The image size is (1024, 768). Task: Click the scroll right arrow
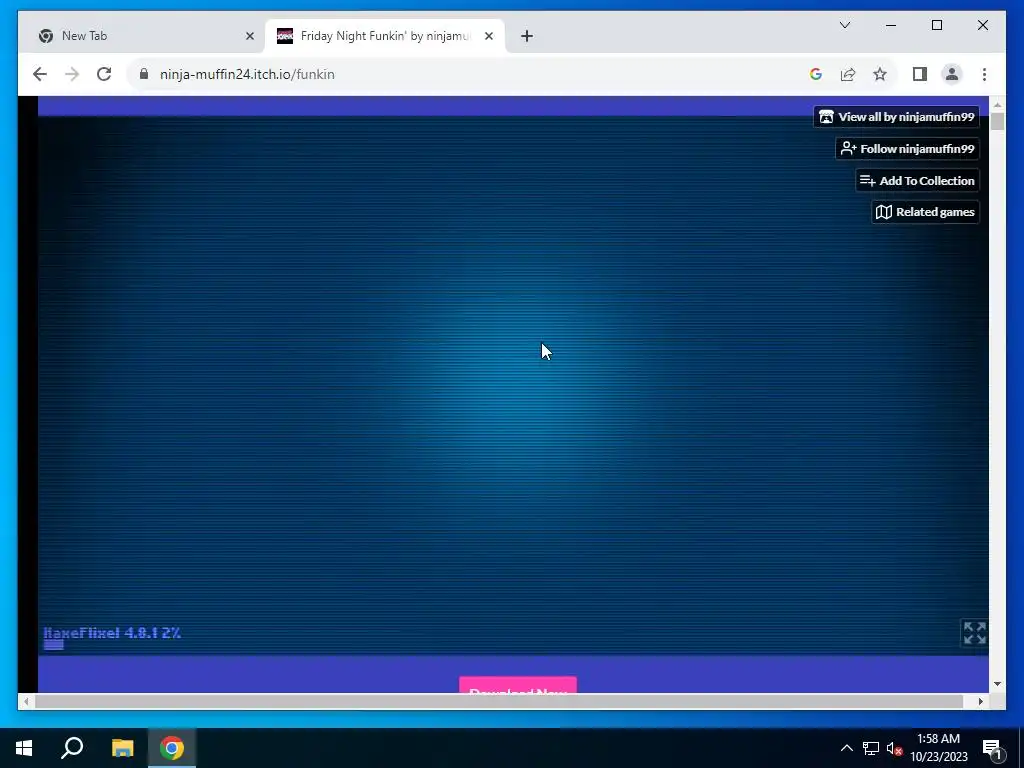(x=980, y=701)
